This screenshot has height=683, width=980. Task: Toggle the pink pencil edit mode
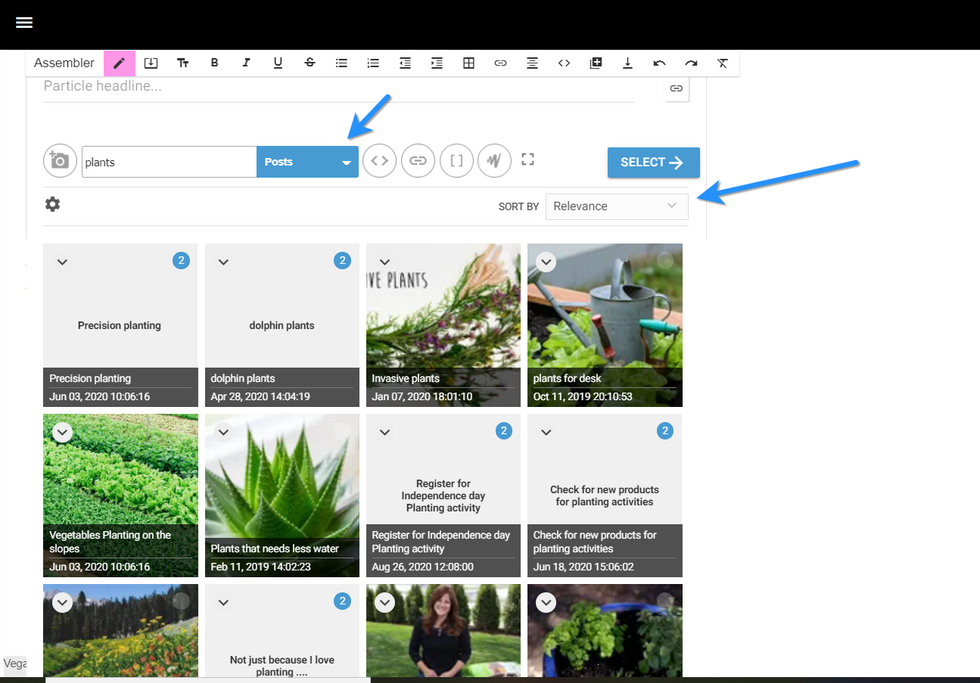(x=119, y=63)
